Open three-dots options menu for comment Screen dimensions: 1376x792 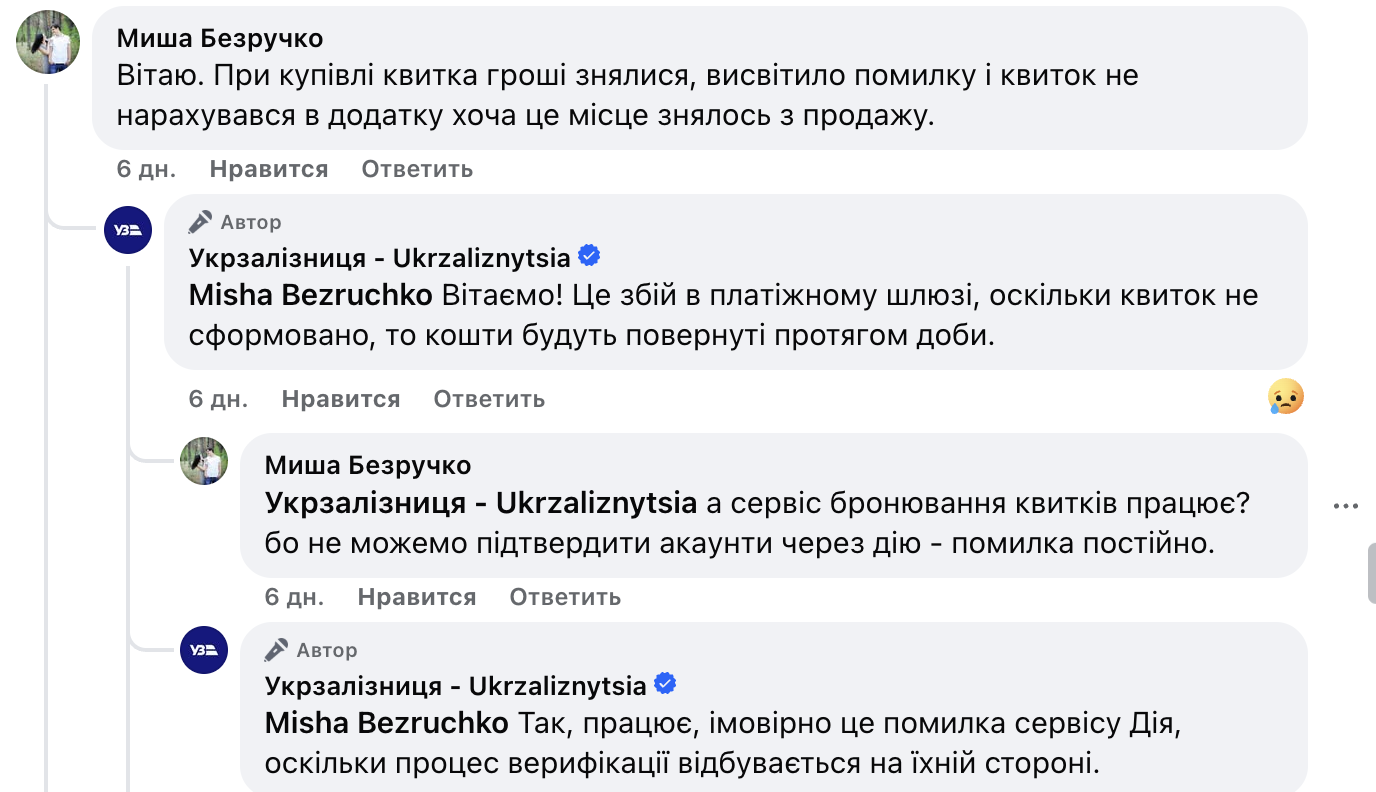[x=1346, y=506]
